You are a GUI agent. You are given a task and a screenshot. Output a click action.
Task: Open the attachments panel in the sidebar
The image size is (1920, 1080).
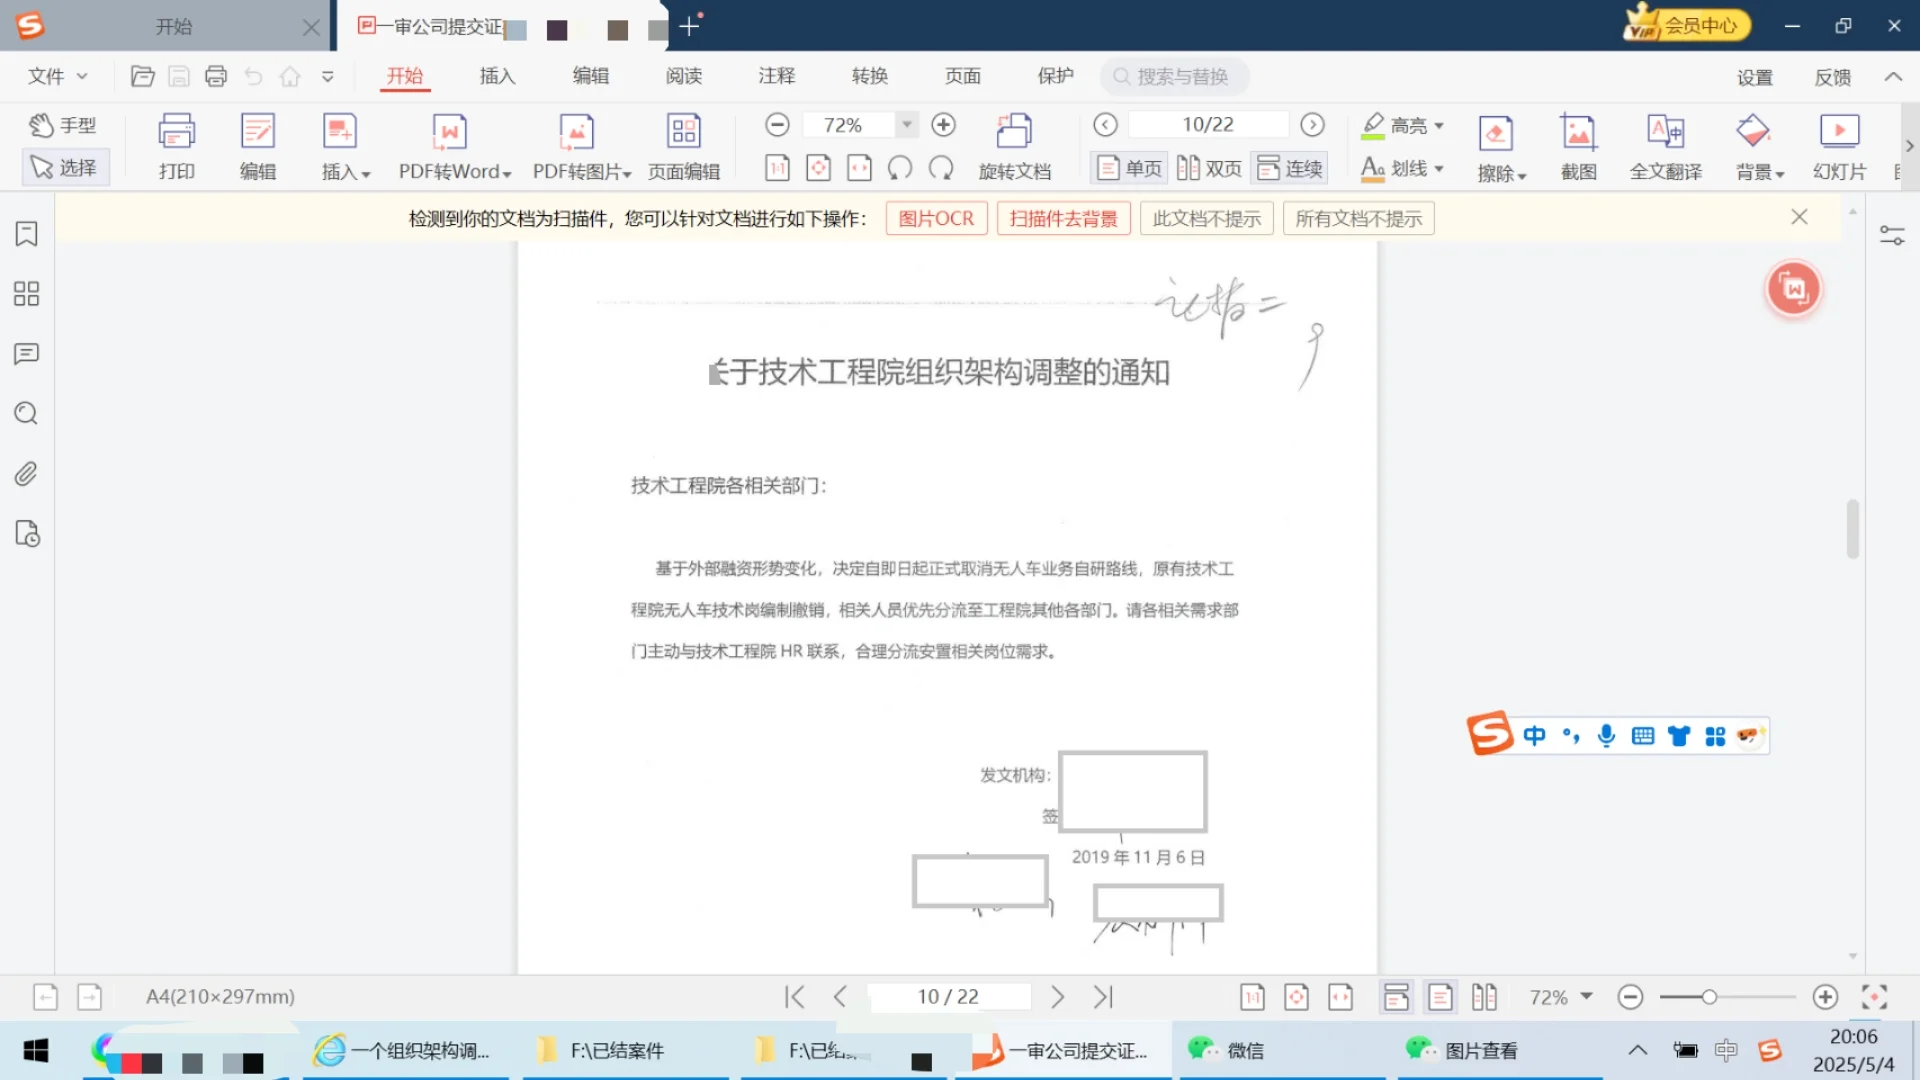click(26, 473)
